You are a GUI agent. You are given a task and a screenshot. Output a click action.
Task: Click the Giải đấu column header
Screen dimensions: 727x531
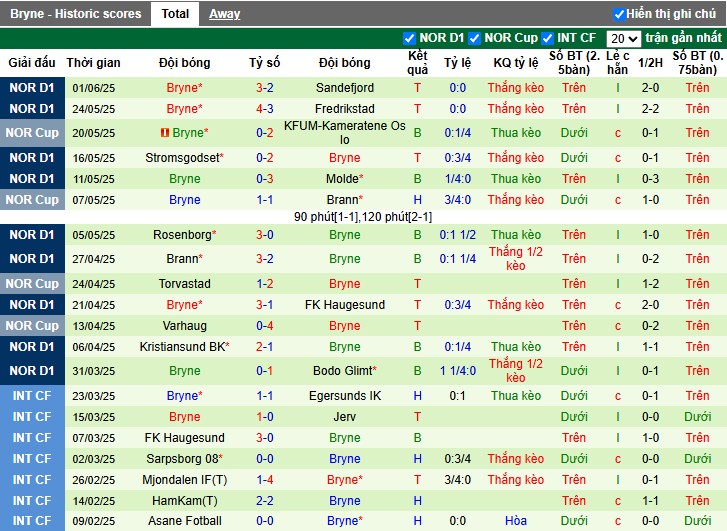(32, 63)
